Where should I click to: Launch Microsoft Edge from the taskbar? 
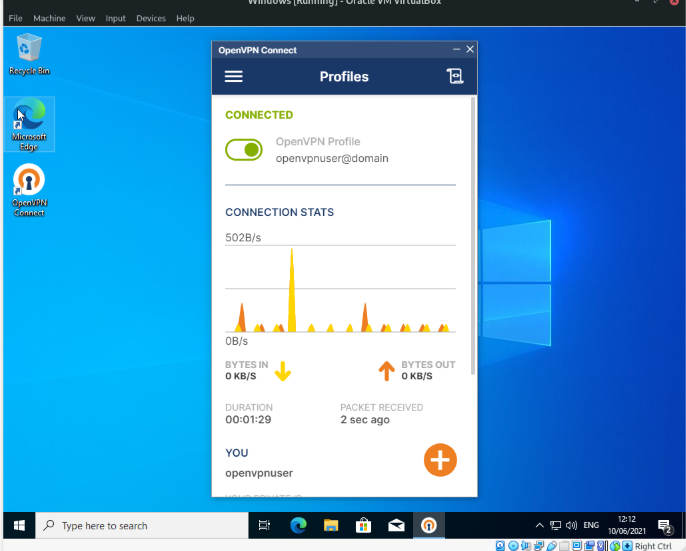(x=298, y=525)
